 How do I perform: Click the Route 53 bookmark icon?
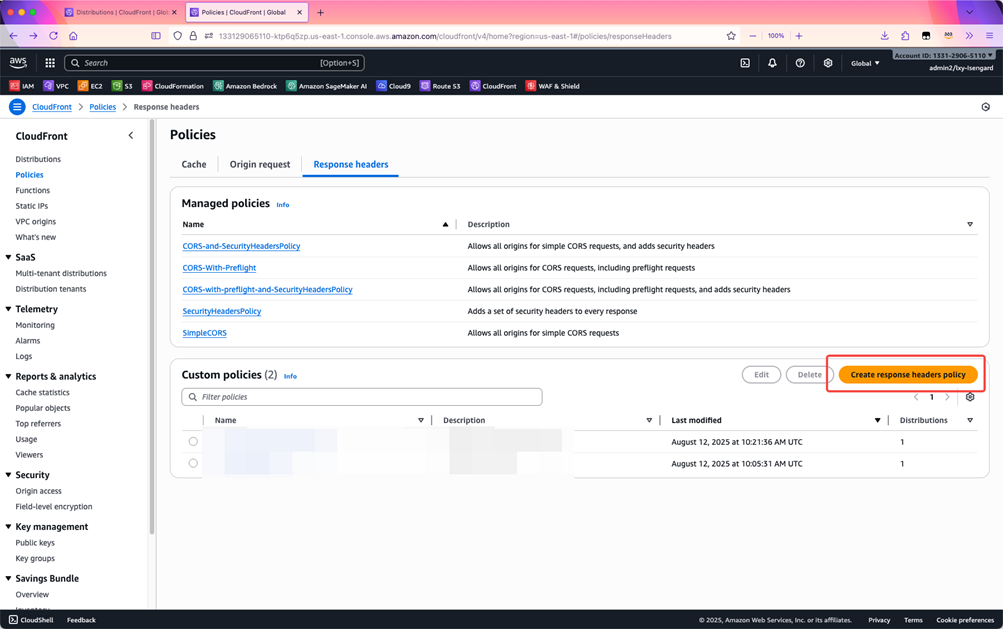[426, 86]
